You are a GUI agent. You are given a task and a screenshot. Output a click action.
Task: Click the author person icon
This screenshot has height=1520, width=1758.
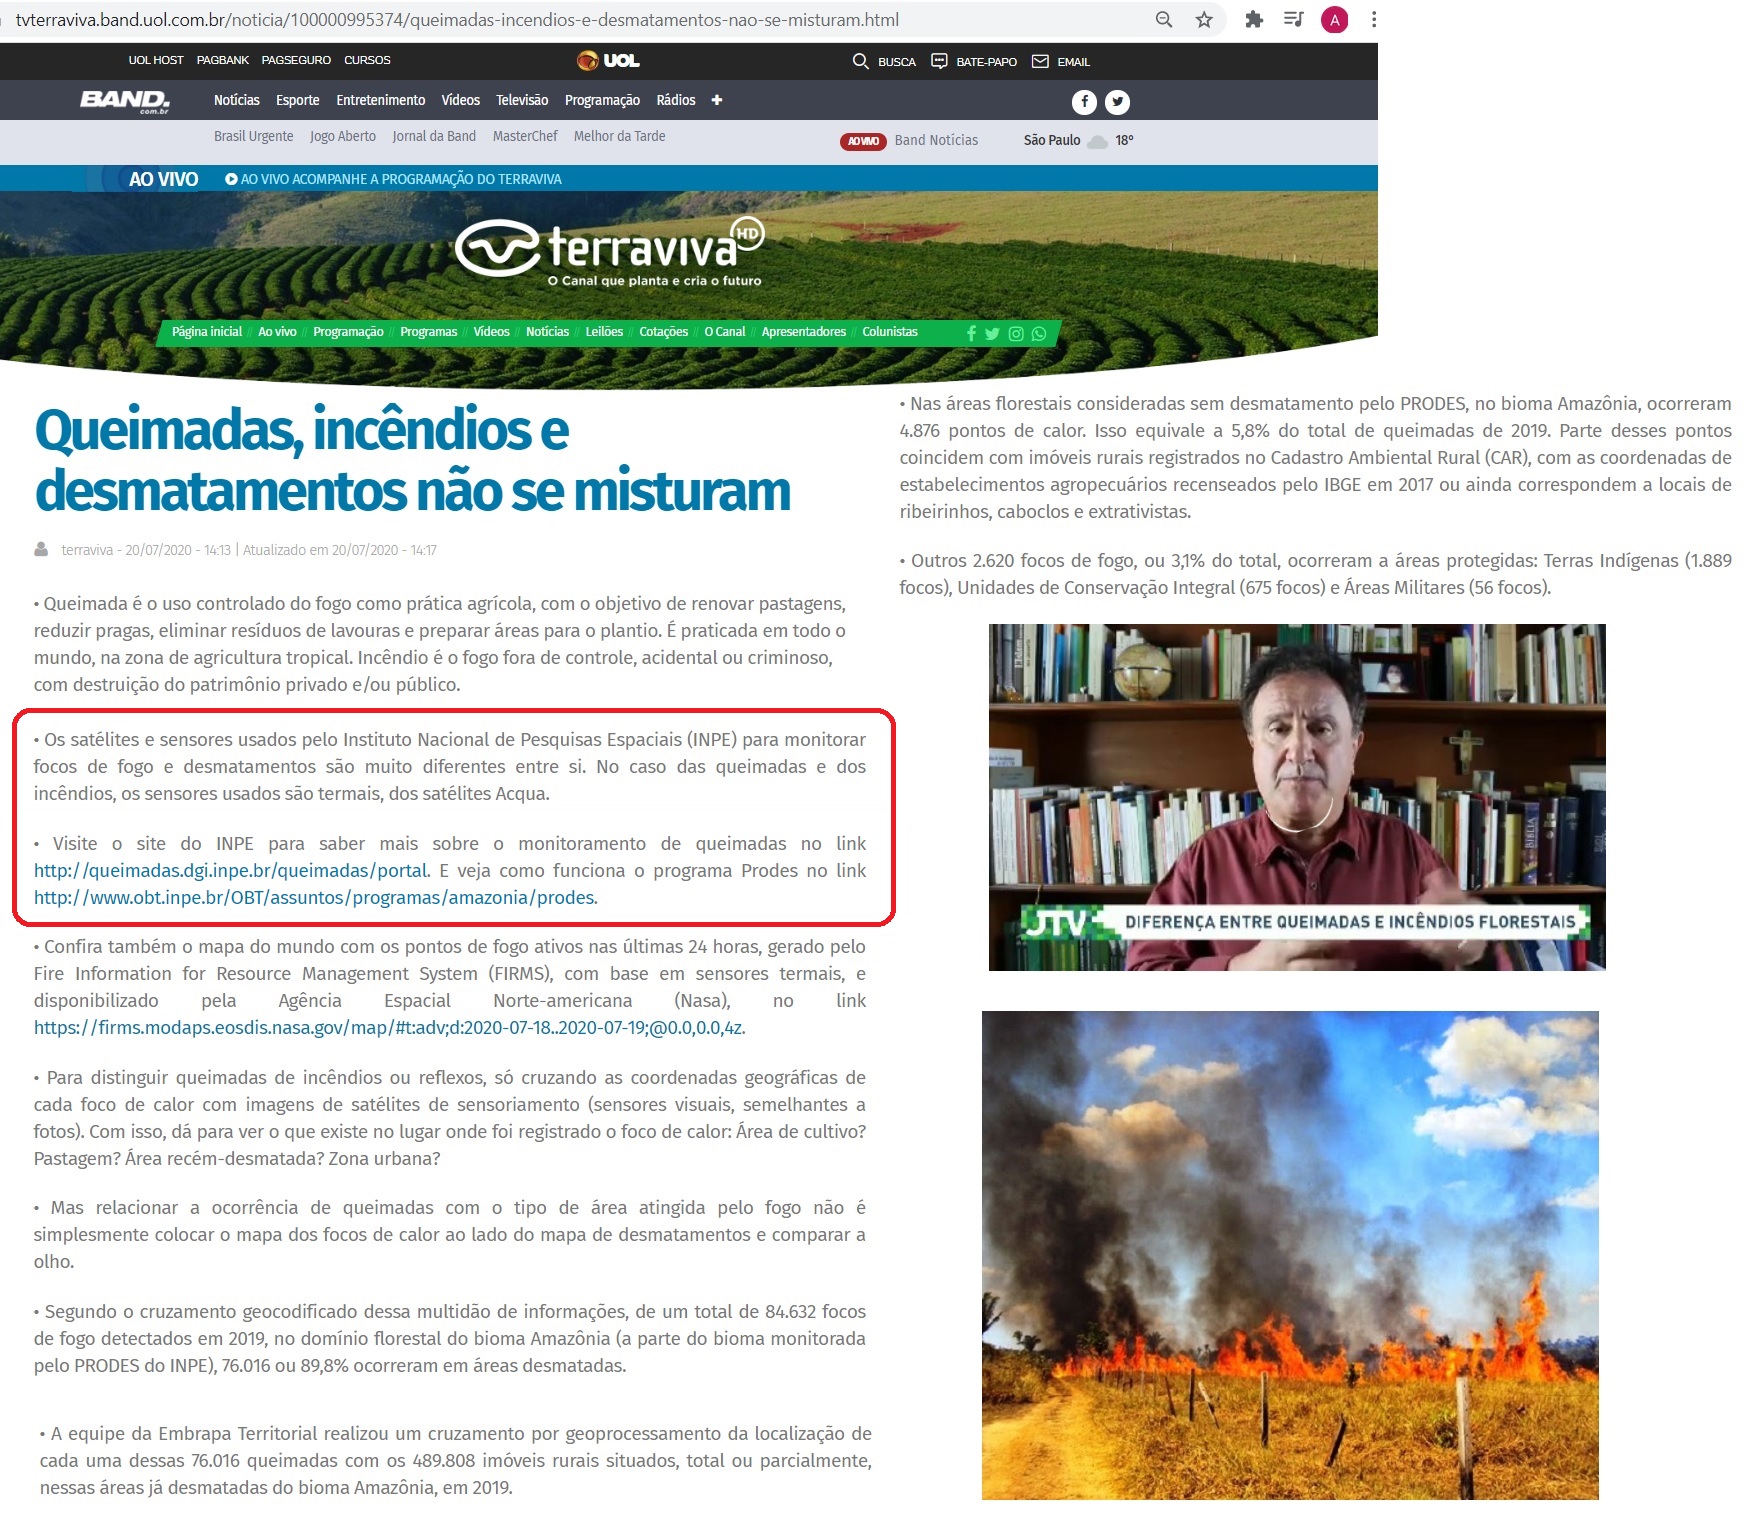pos(41,549)
